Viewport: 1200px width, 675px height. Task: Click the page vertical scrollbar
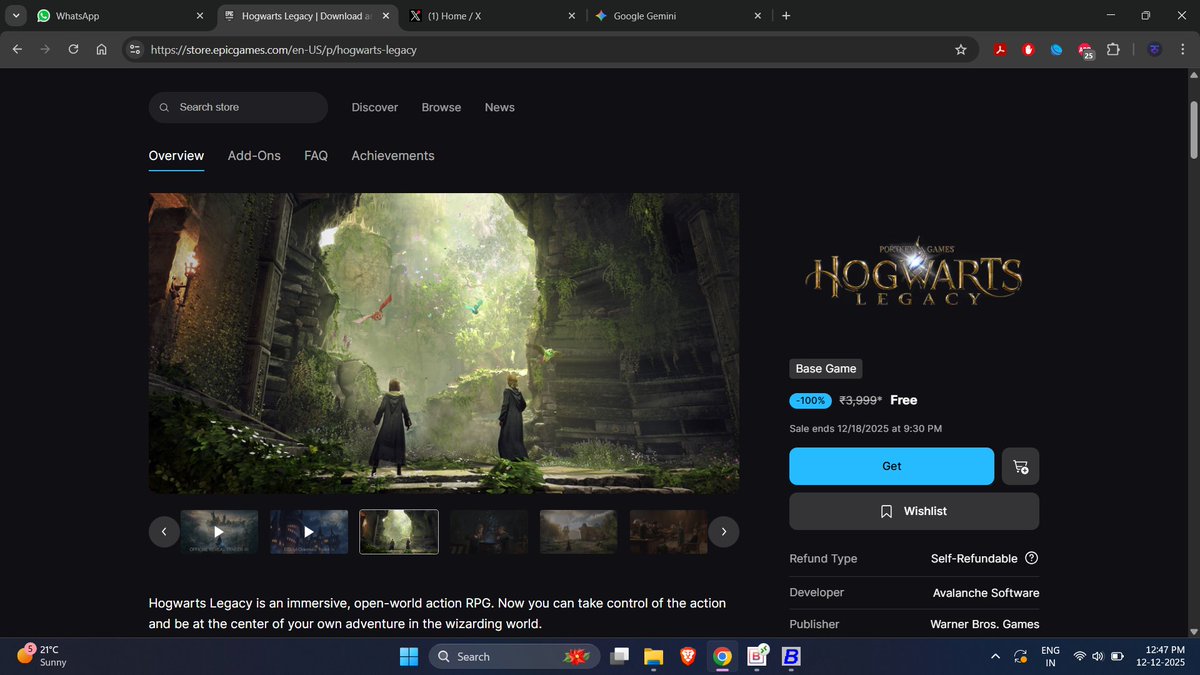(1193, 130)
